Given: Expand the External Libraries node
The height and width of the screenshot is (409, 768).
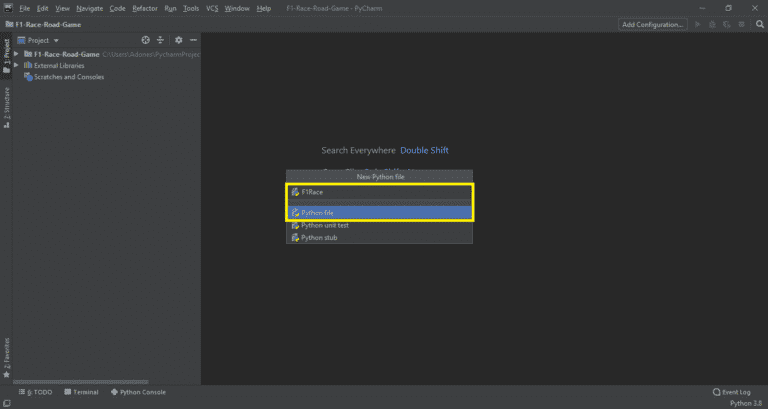Looking at the screenshot, I should pyautogui.click(x=16, y=65).
